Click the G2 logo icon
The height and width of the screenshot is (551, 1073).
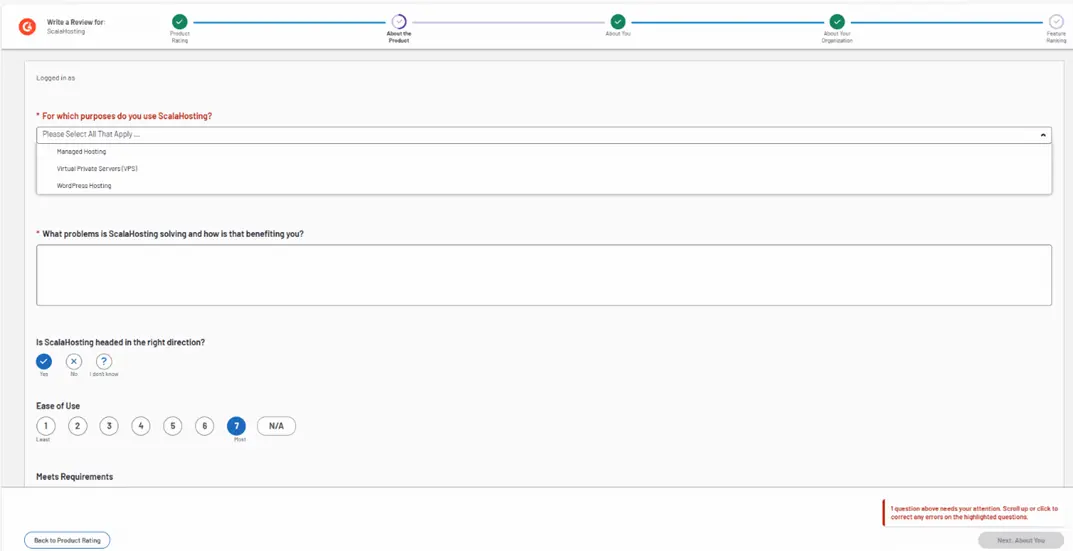27,26
